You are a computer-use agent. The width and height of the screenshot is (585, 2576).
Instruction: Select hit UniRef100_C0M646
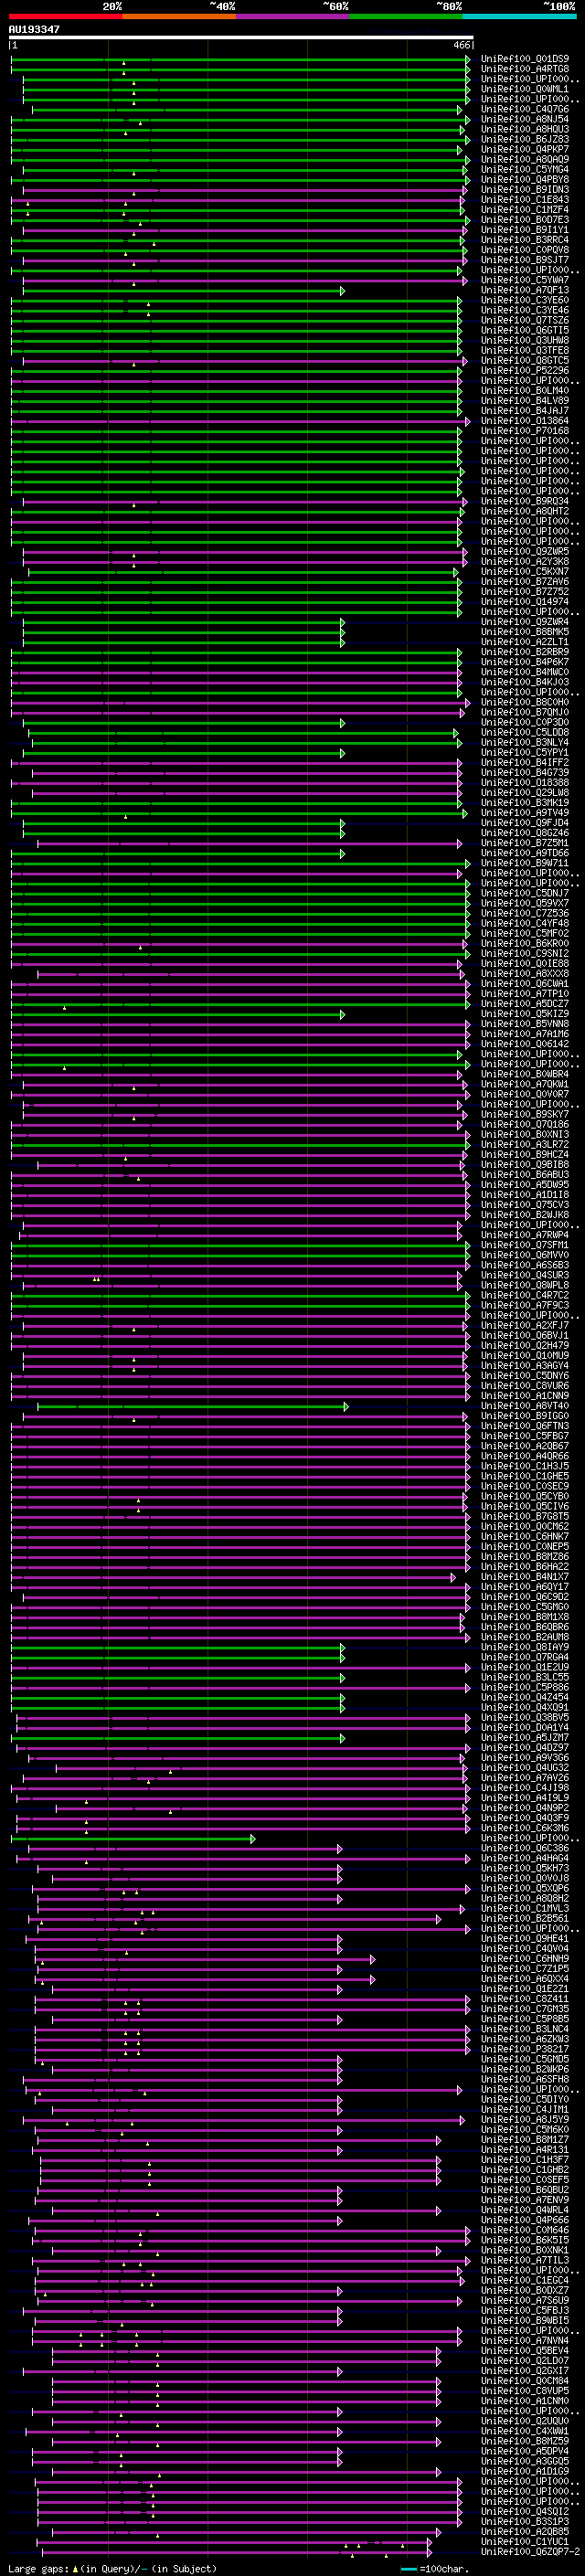(x=525, y=2230)
